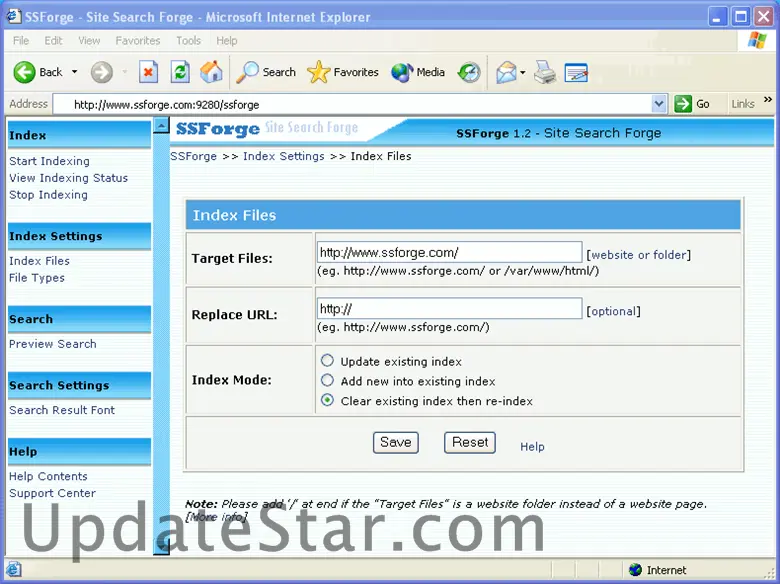
Task: Open Help Contents link
Action: (x=48, y=477)
